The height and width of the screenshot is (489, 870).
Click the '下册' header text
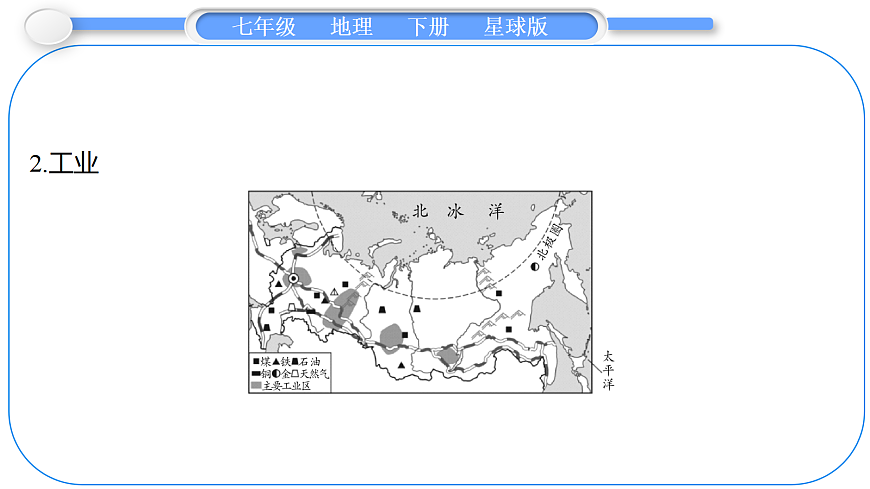[x=428, y=27]
